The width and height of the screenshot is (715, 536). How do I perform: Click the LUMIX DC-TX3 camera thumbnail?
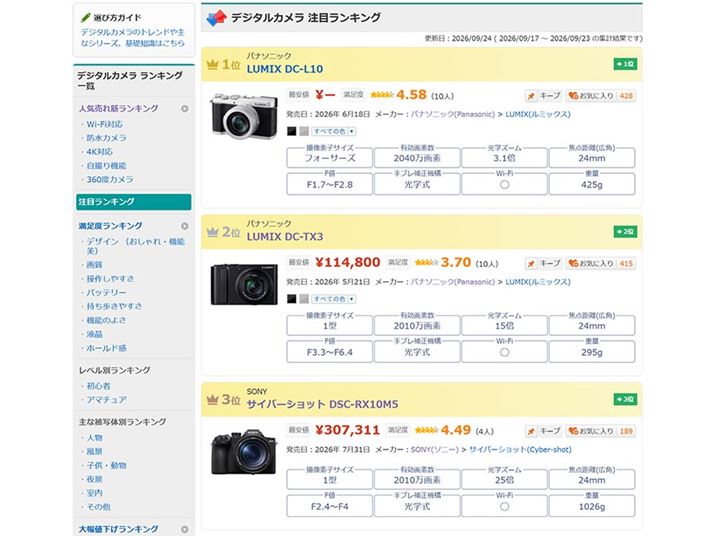[244, 285]
